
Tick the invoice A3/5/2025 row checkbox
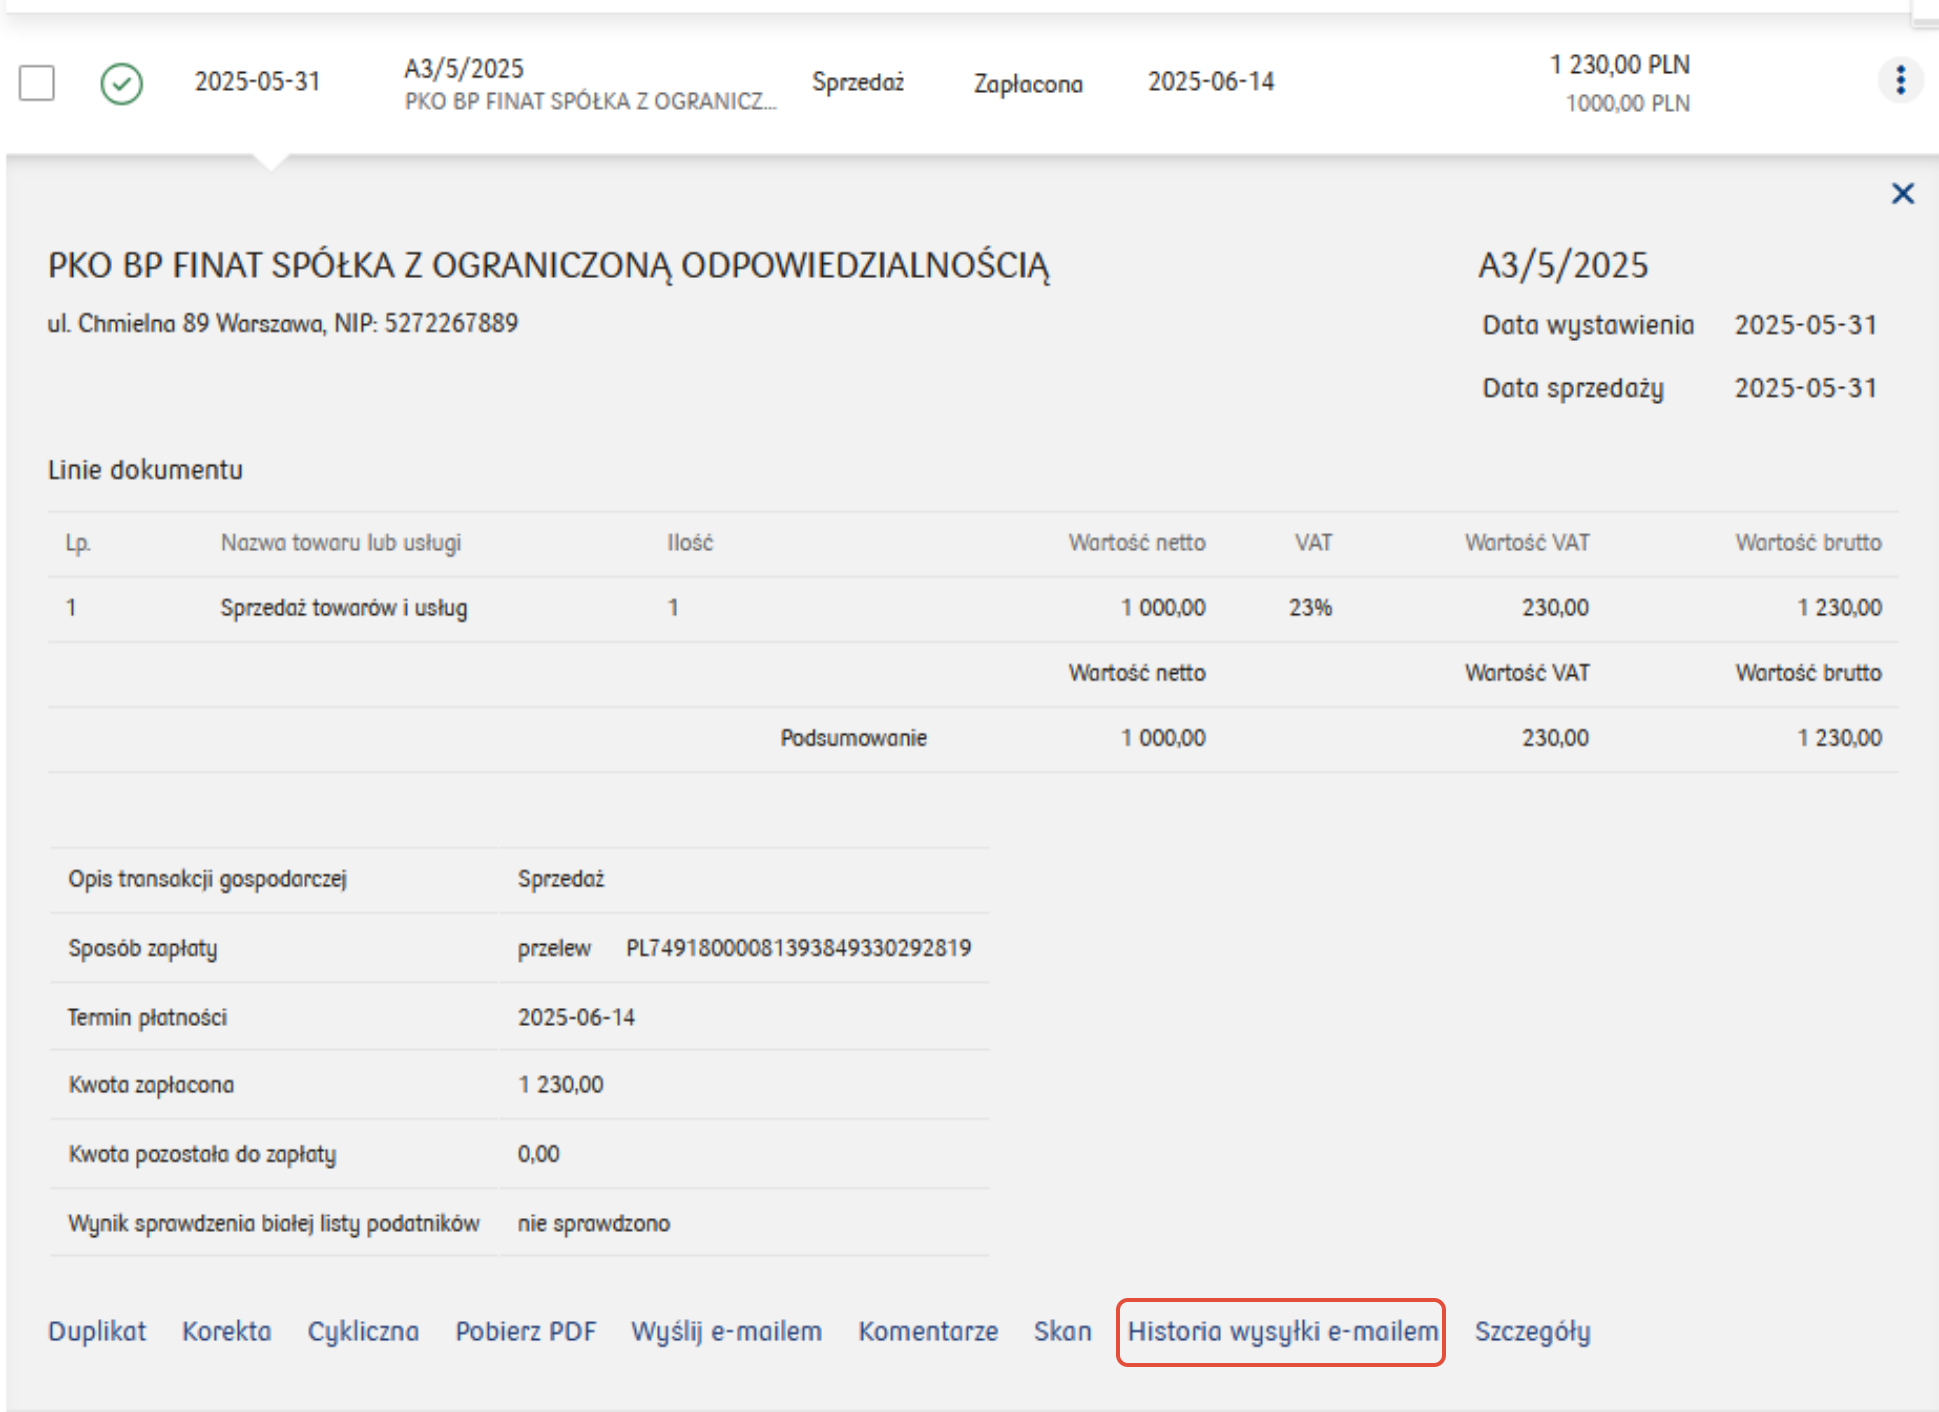point(37,83)
